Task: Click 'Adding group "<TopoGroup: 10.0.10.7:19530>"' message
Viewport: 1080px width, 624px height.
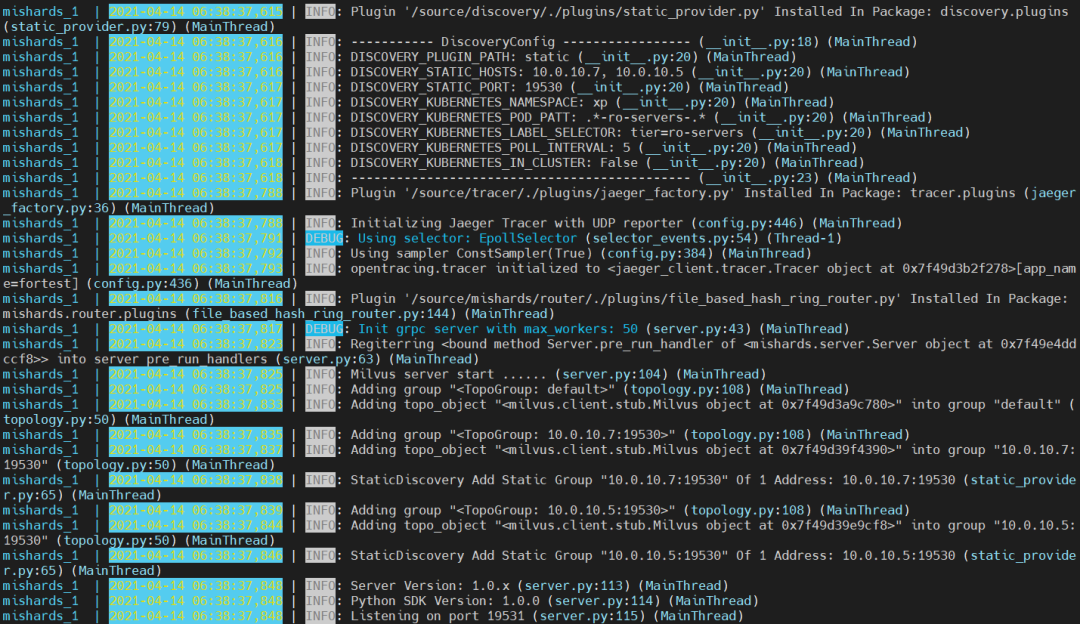Action: pos(513,436)
